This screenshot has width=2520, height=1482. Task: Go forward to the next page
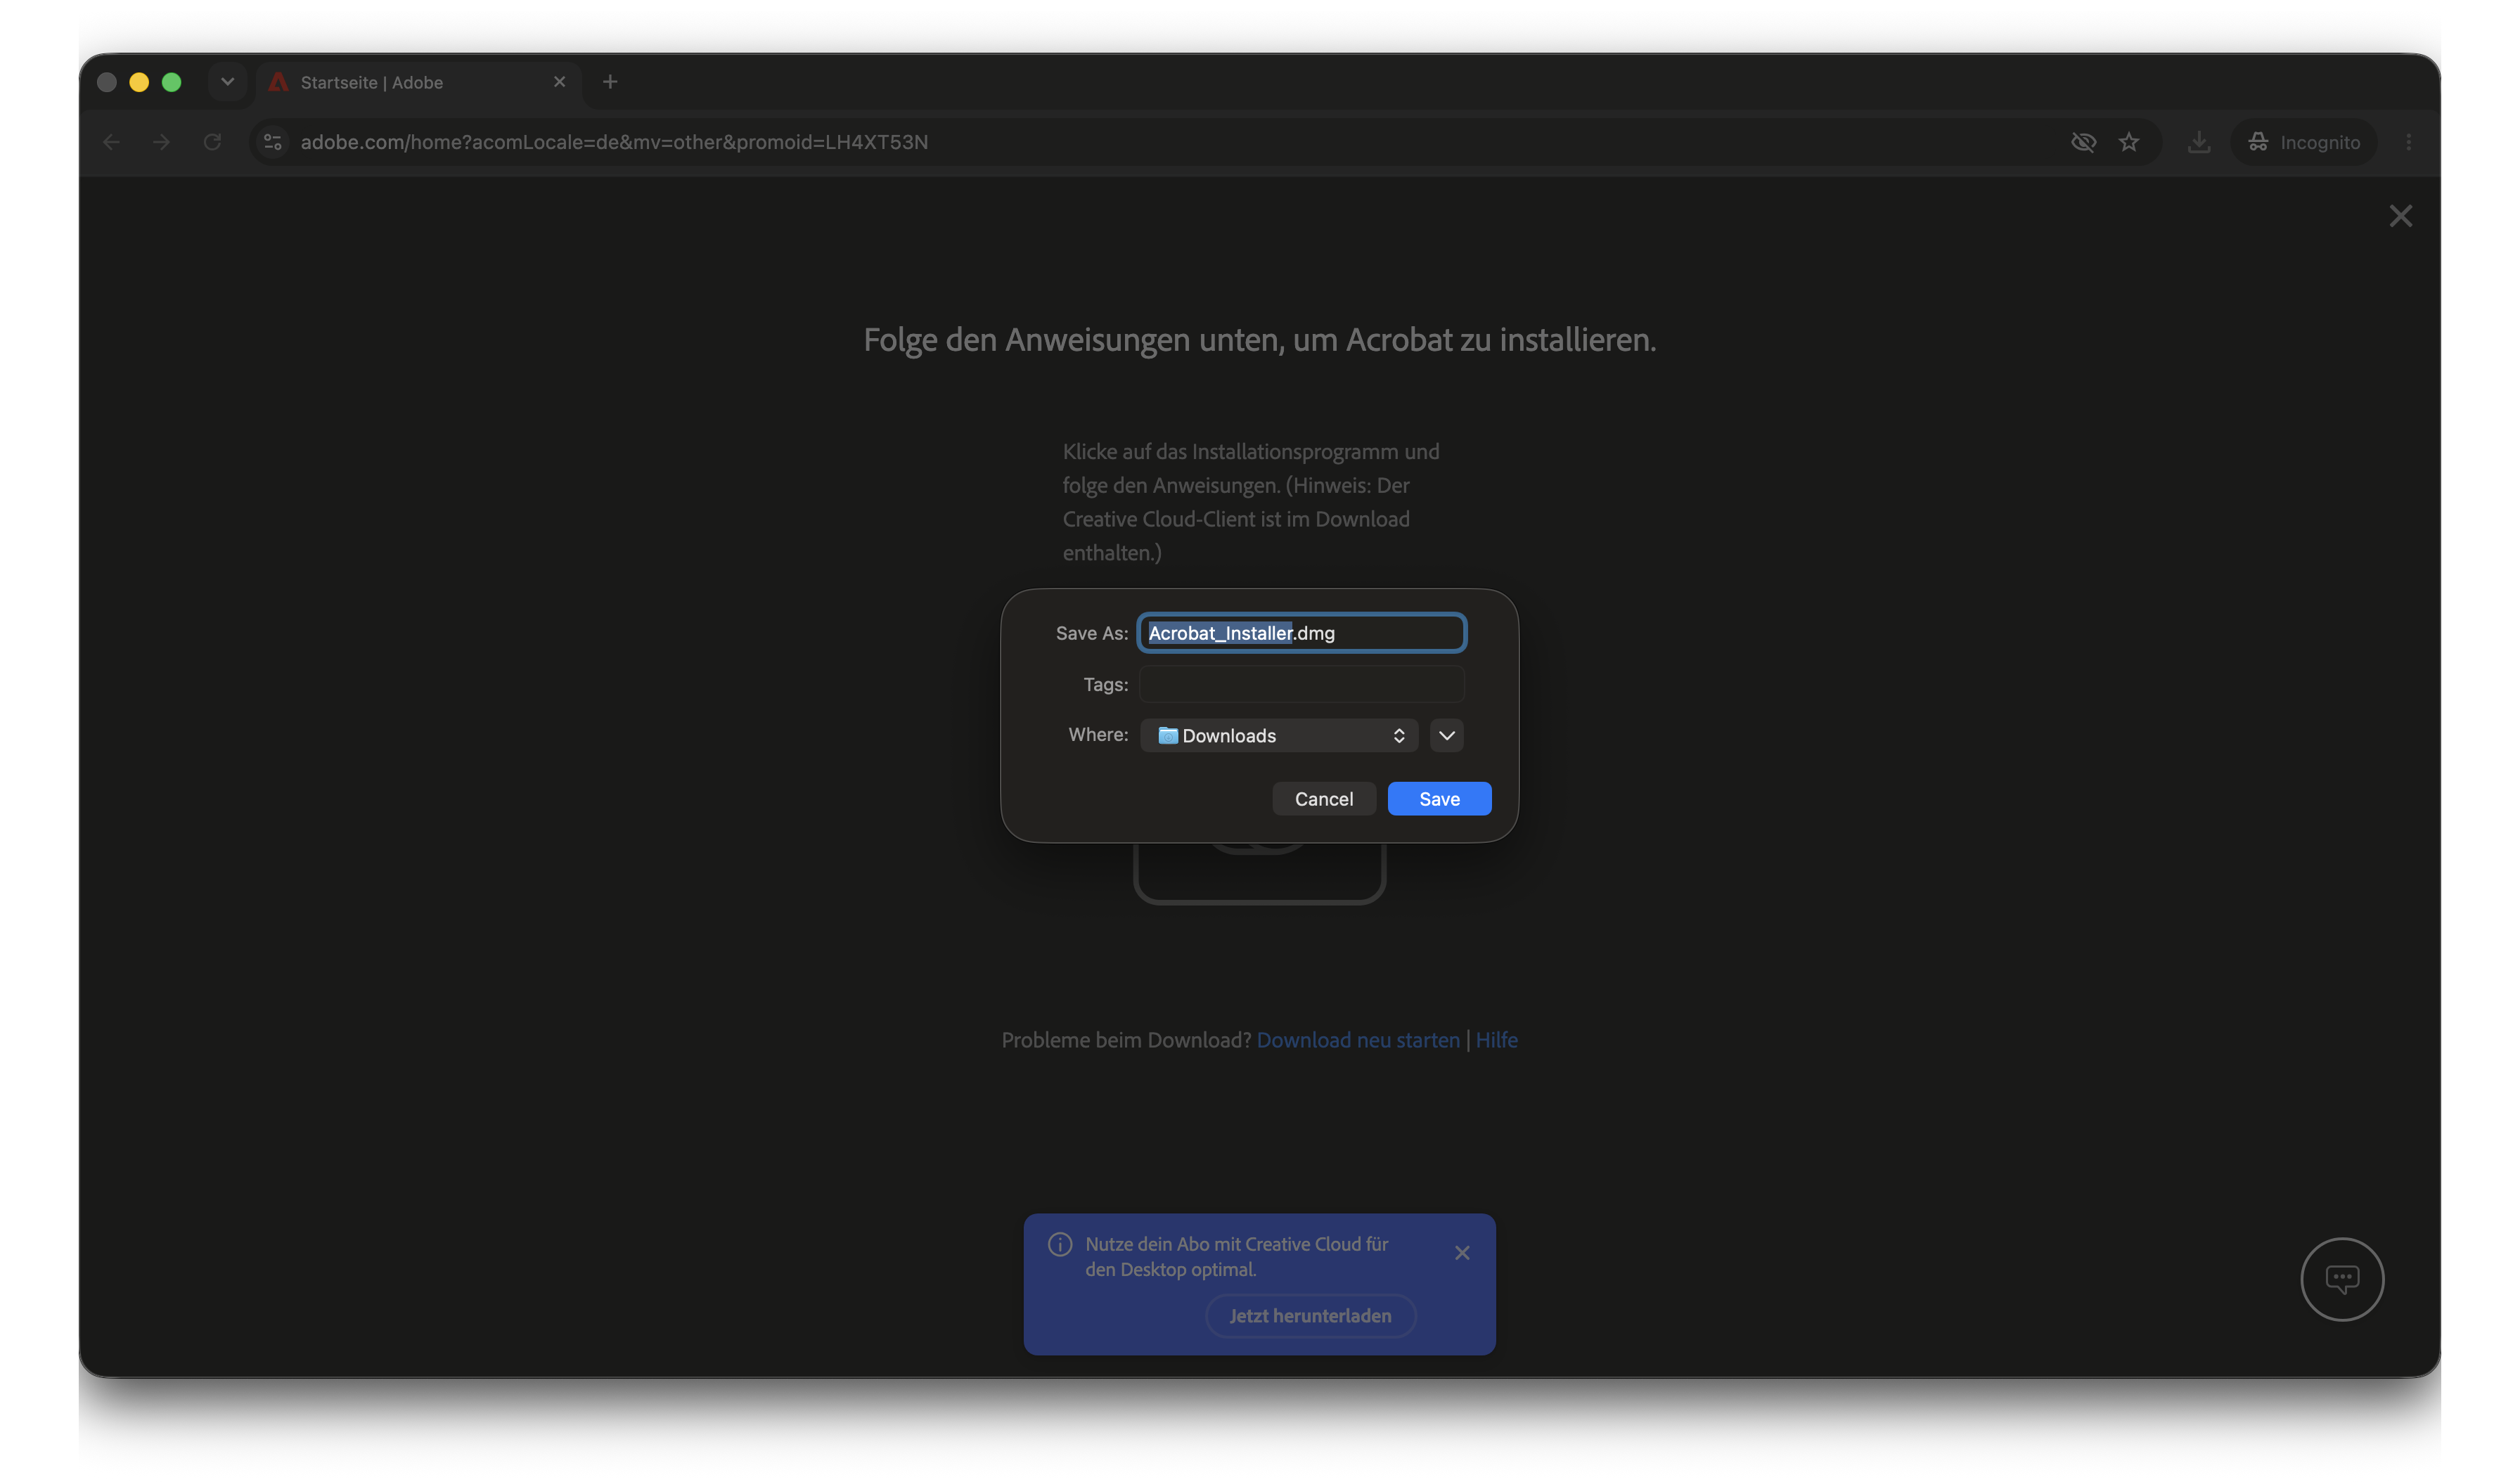tap(161, 142)
